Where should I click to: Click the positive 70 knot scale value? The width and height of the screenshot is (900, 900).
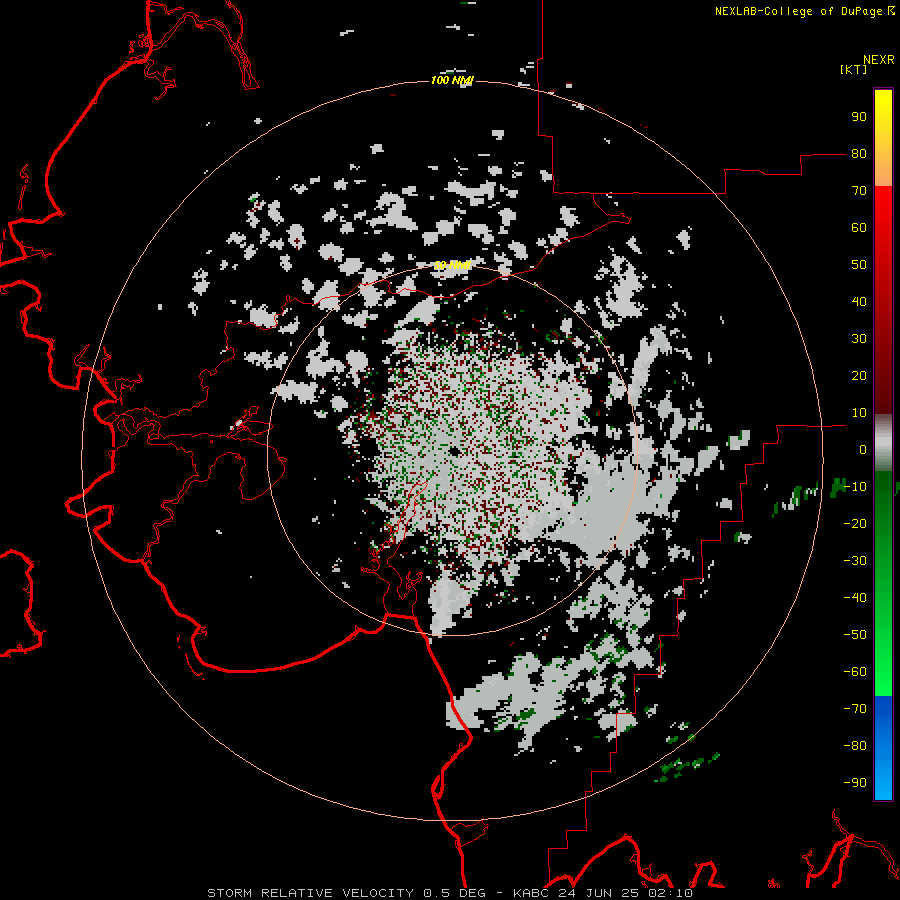pos(859,191)
